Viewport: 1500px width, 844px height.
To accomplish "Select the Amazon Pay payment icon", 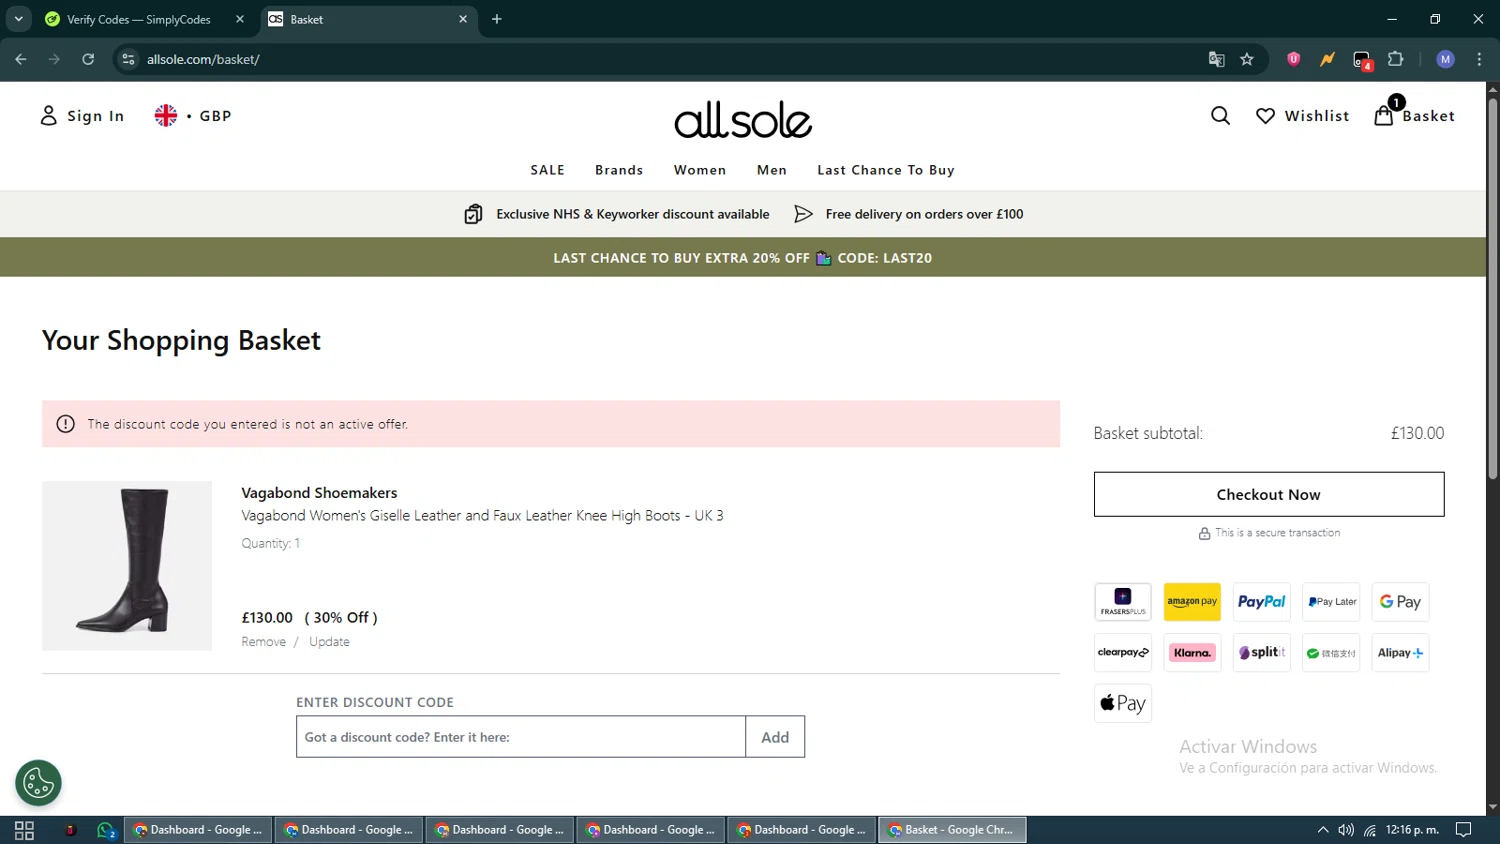I will 1192,602.
